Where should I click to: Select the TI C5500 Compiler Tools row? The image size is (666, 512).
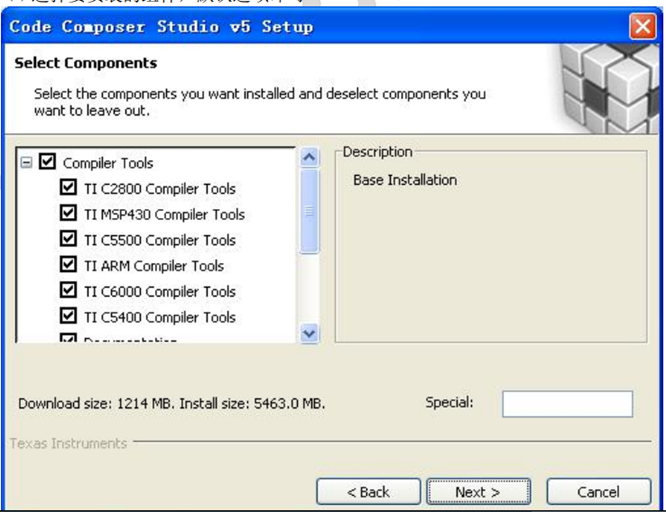(160, 240)
